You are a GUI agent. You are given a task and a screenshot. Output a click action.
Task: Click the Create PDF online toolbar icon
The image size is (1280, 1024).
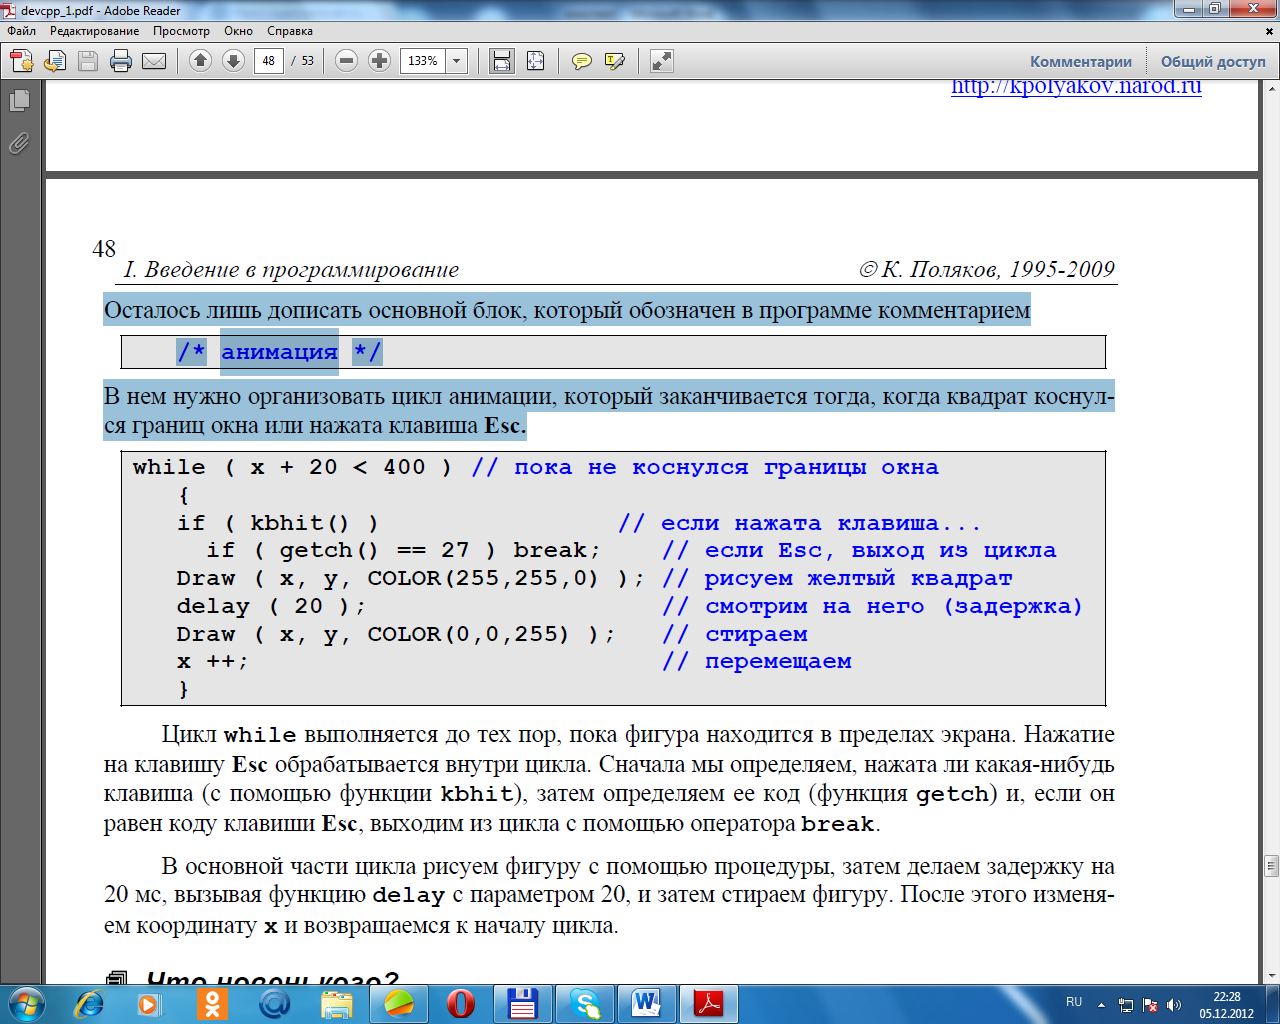[x=22, y=62]
